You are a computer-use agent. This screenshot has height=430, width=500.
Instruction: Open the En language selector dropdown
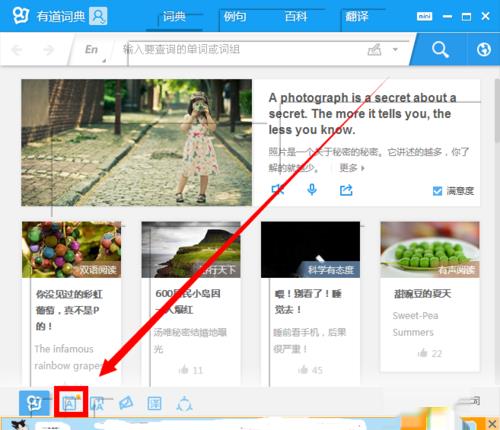coord(92,50)
